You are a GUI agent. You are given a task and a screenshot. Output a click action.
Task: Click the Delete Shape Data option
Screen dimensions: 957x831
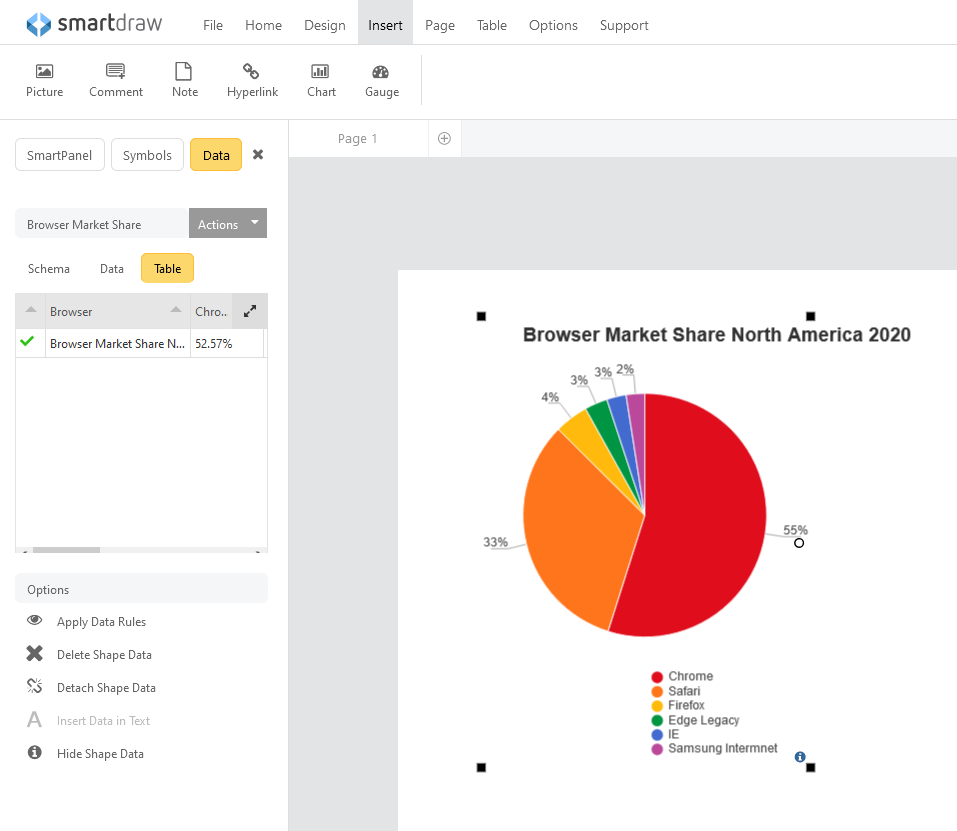tap(104, 655)
